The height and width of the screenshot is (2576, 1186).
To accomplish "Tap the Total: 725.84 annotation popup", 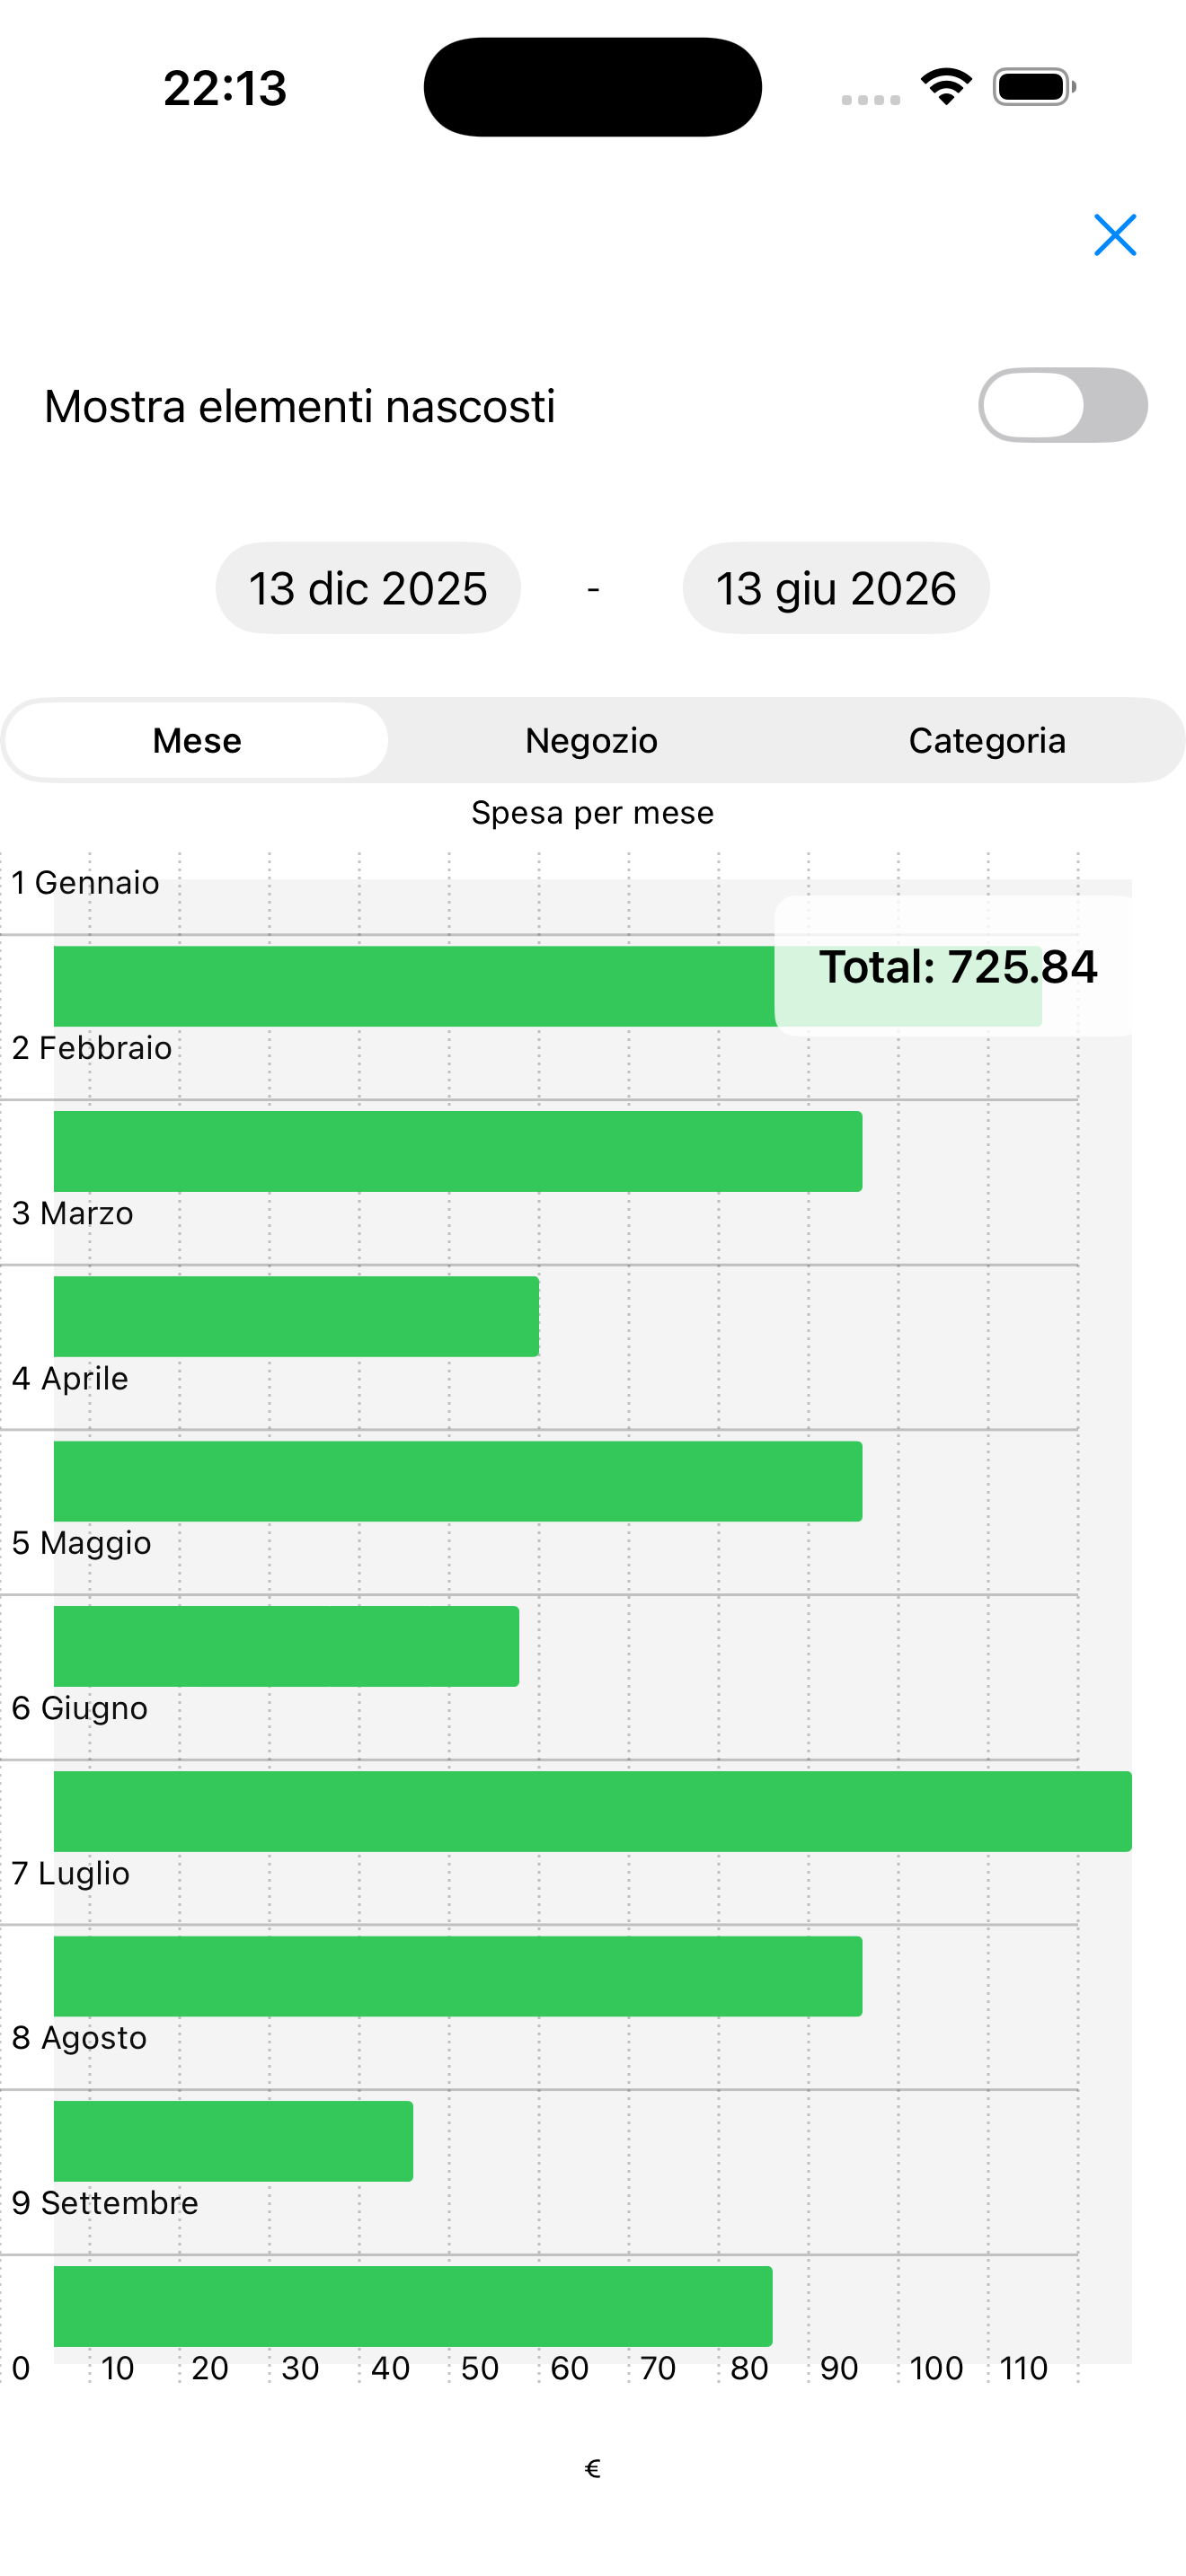I will [957, 967].
